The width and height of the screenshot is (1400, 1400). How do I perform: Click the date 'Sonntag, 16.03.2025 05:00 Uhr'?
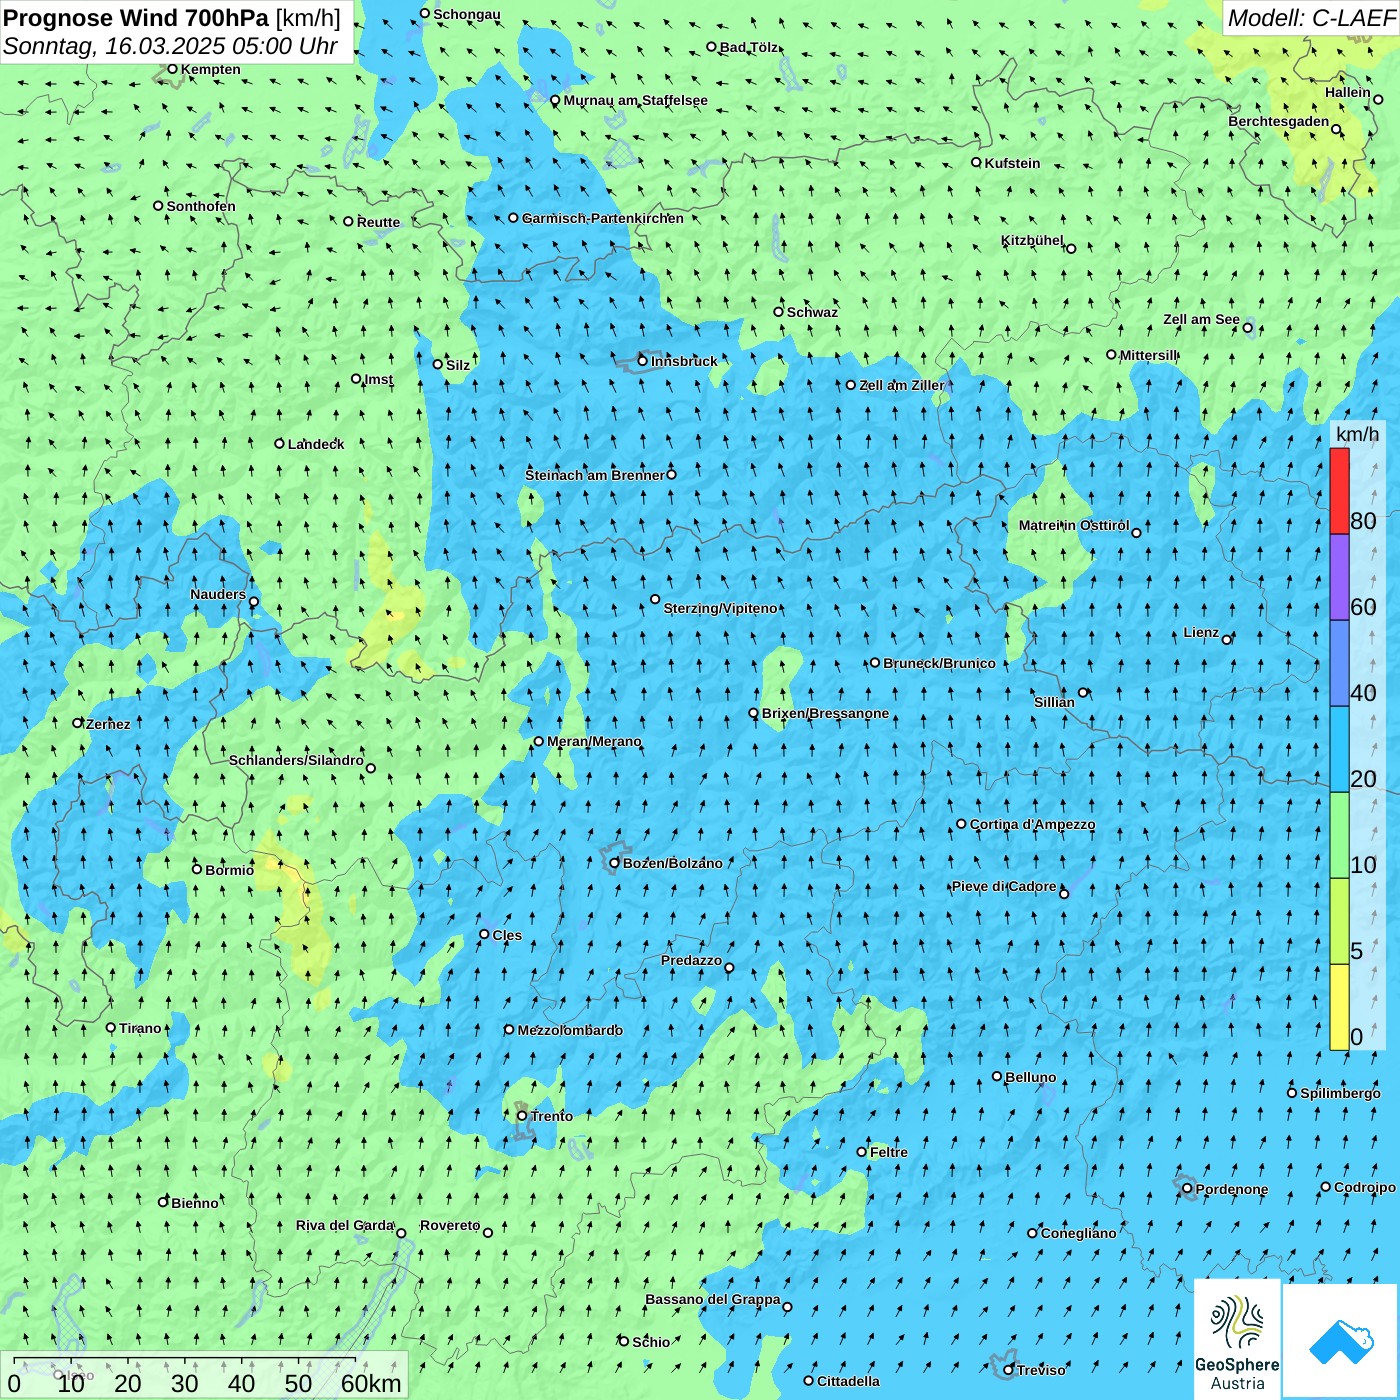(x=171, y=46)
